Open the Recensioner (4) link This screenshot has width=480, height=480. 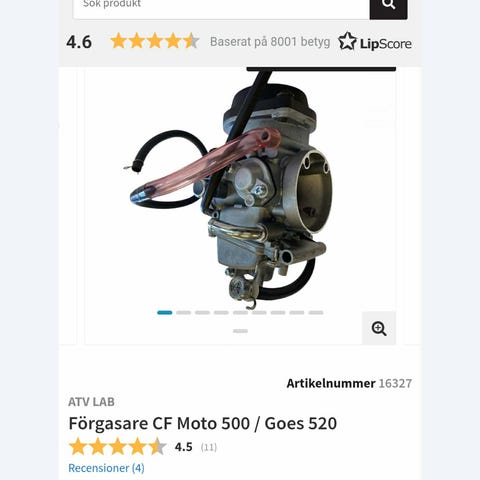pos(106,468)
